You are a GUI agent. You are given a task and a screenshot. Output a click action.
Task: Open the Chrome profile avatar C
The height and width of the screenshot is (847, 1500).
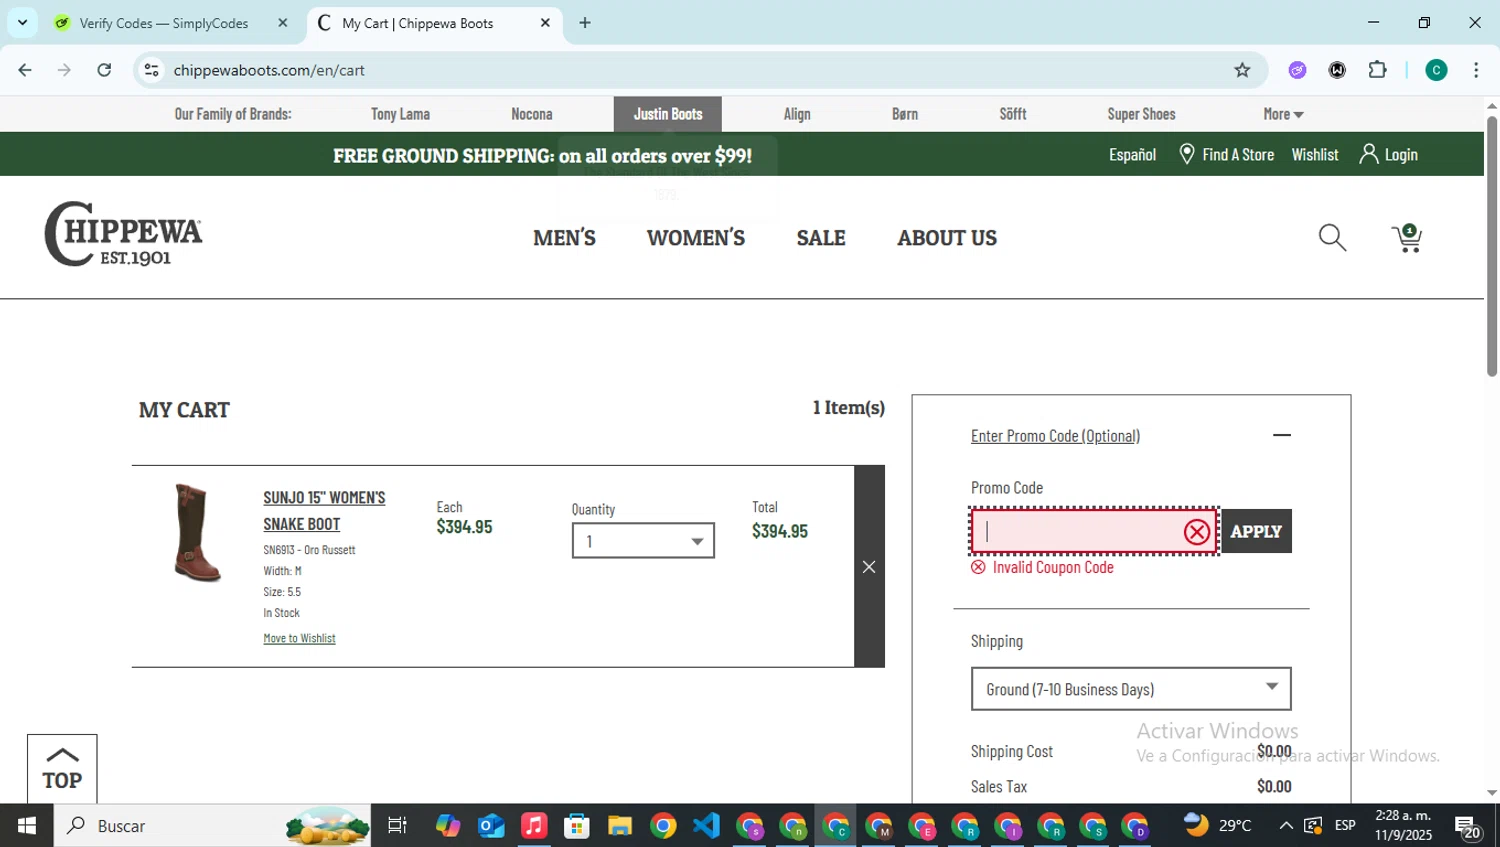(x=1436, y=70)
